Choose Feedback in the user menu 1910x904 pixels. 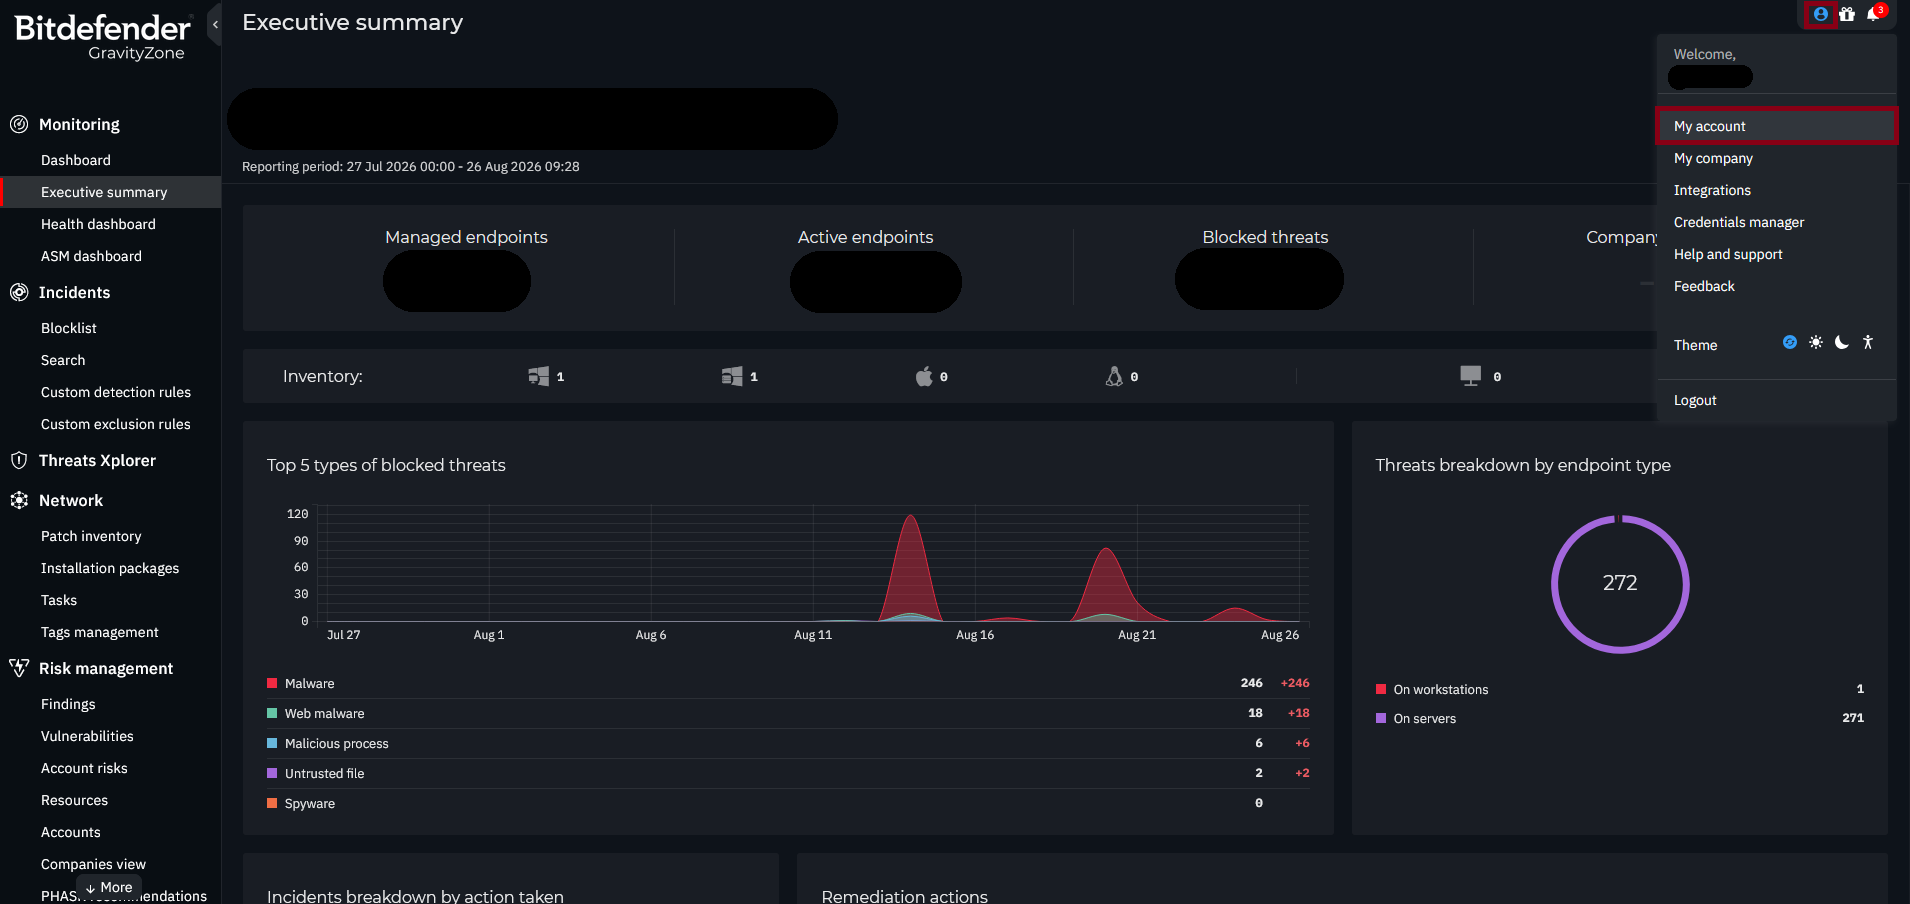click(1777, 286)
